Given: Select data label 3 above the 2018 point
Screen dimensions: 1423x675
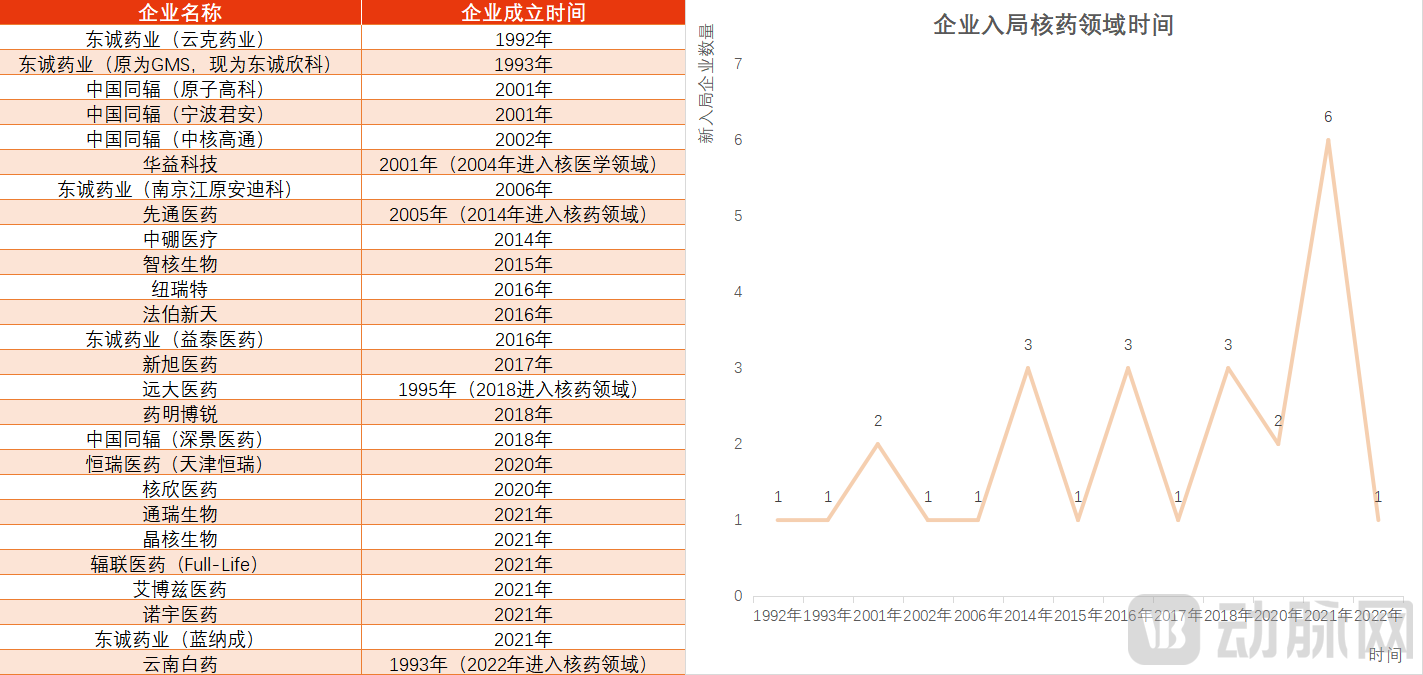Looking at the screenshot, I should 1228,345.
